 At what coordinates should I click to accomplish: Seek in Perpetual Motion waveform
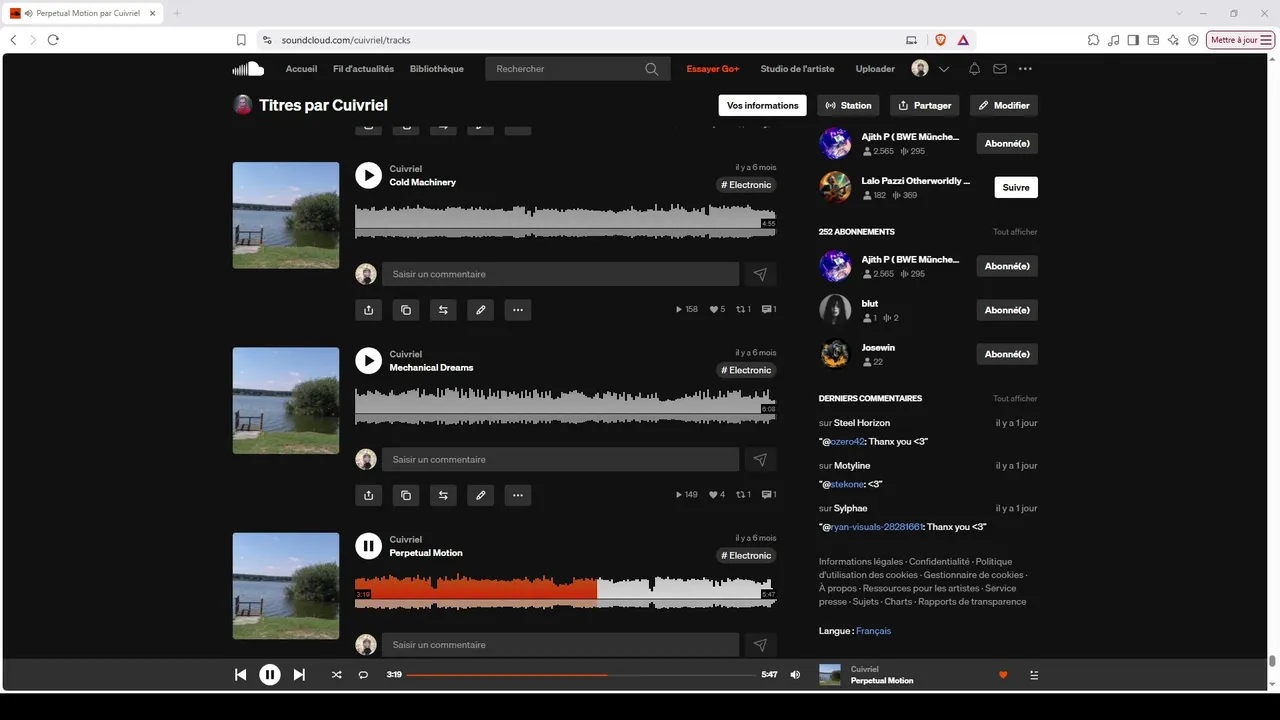(x=565, y=591)
